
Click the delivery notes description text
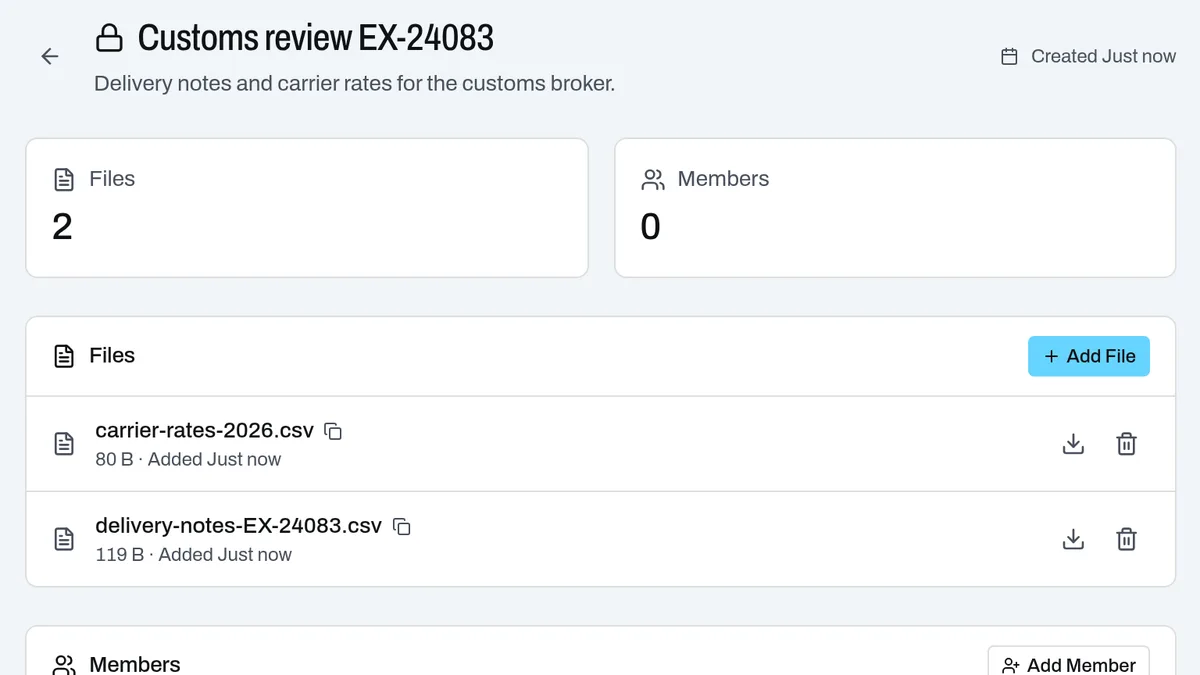click(x=355, y=84)
